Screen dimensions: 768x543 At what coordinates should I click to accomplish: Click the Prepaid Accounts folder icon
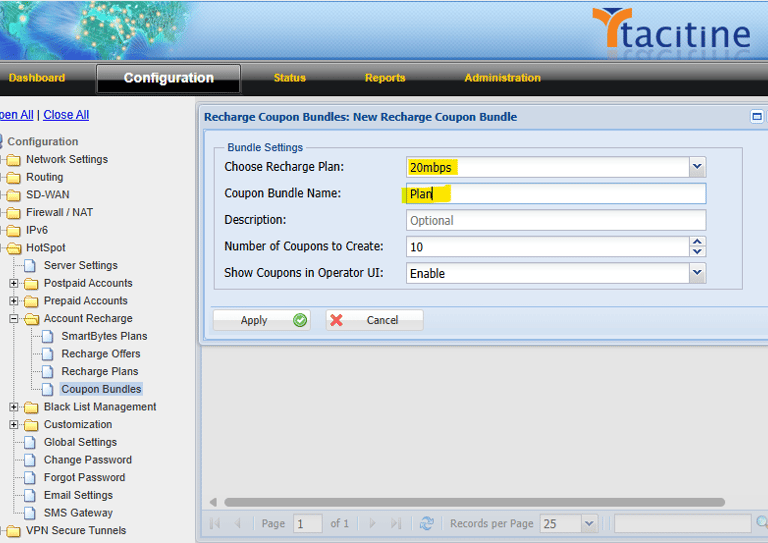pyautogui.click(x=31, y=301)
